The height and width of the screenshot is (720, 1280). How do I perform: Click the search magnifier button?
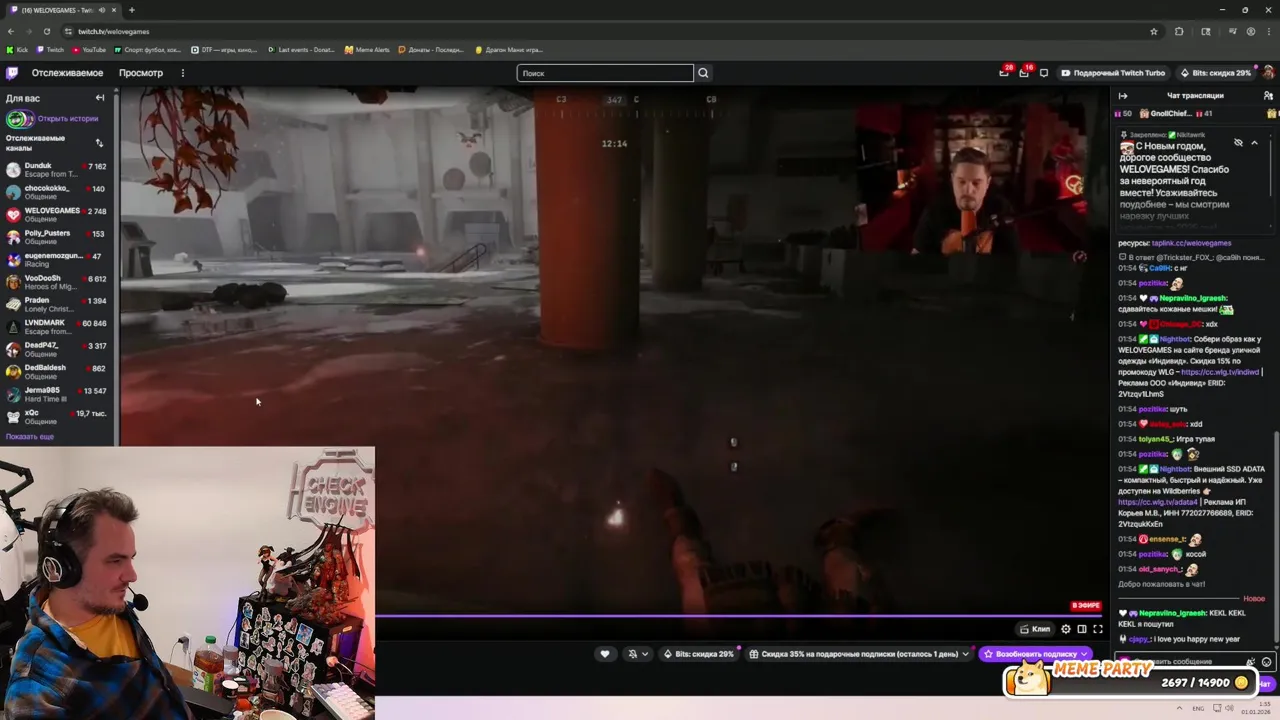pyautogui.click(x=703, y=73)
